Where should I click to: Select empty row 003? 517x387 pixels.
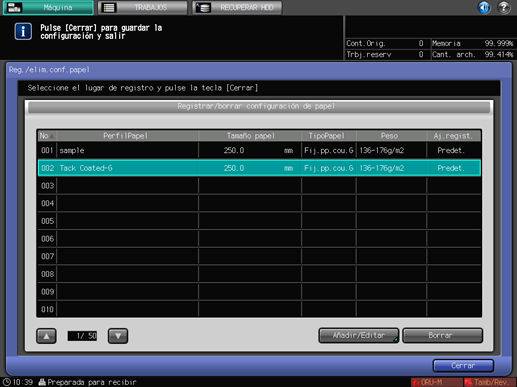(259, 186)
